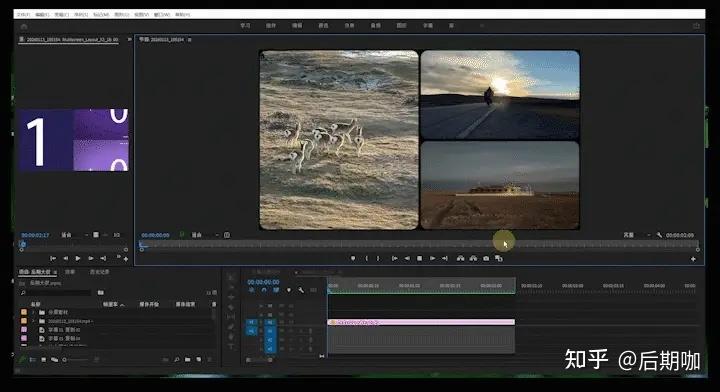
Task: Open the Source monitor button editor plus
Action: tap(126, 259)
